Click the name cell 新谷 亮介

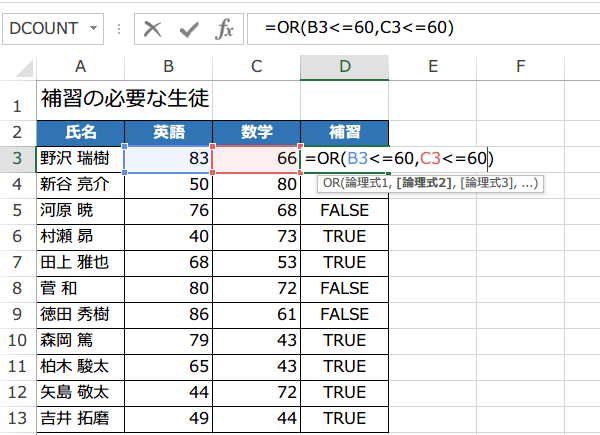(80, 184)
